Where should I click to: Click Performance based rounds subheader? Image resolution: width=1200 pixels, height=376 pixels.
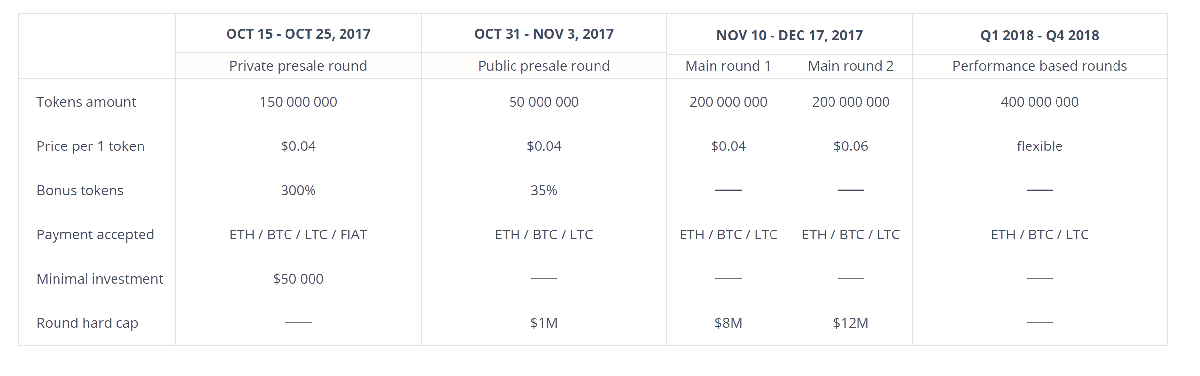1040,66
